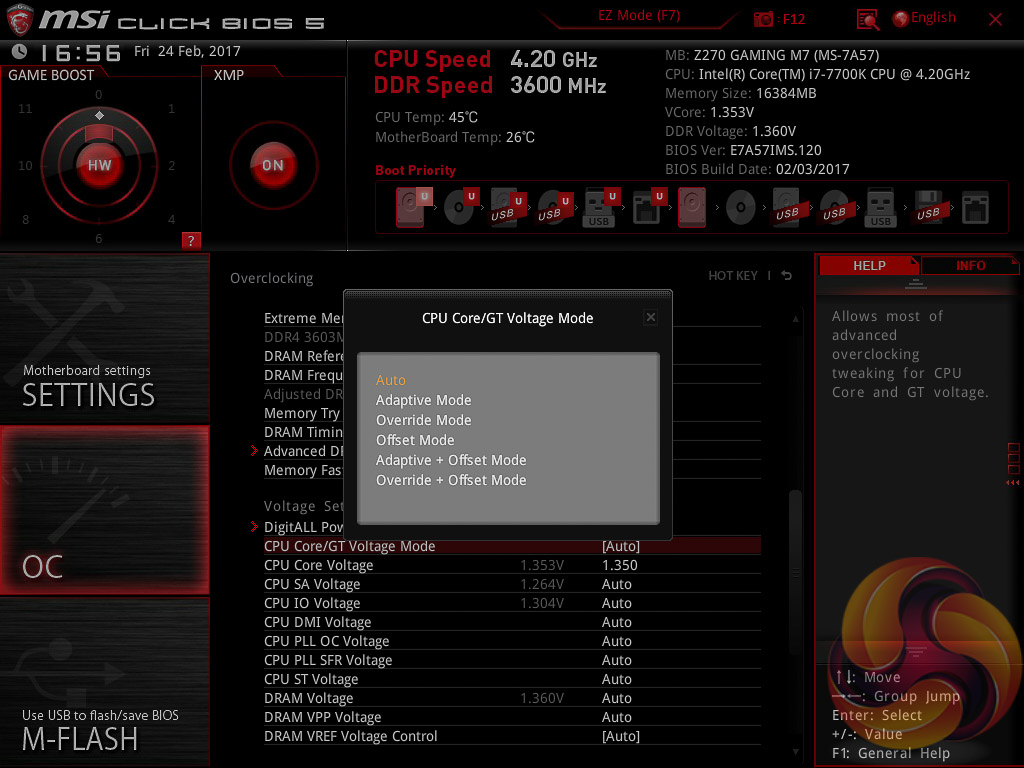Click the back arrow beside HOT KEY
The height and width of the screenshot is (768, 1024).
point(787,276)
